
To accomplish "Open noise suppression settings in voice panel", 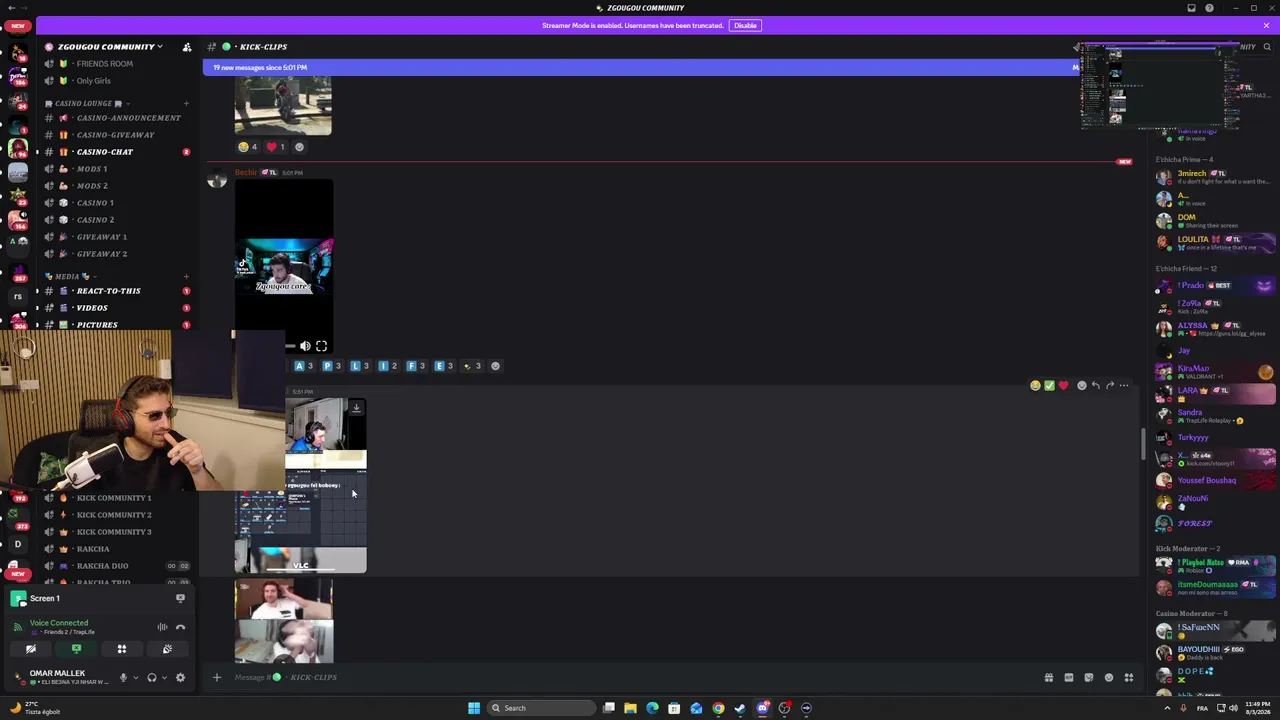I will coord(162,627).
